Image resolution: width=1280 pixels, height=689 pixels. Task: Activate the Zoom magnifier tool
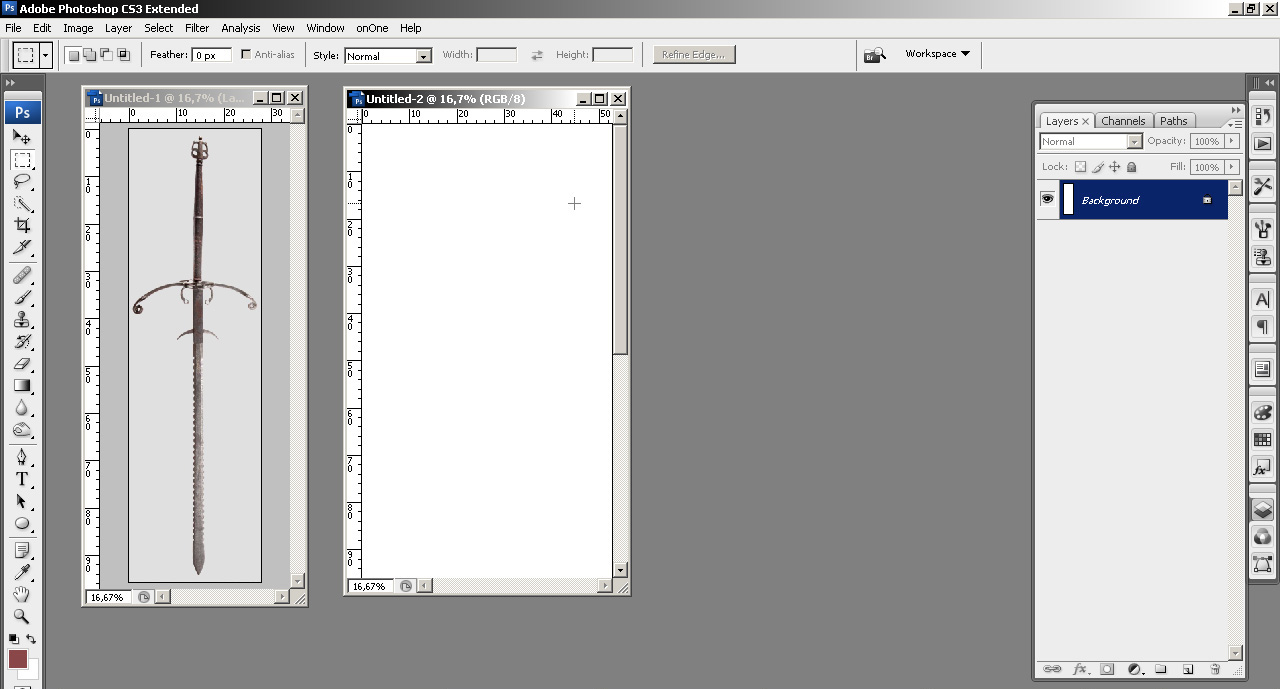(21, 617)
